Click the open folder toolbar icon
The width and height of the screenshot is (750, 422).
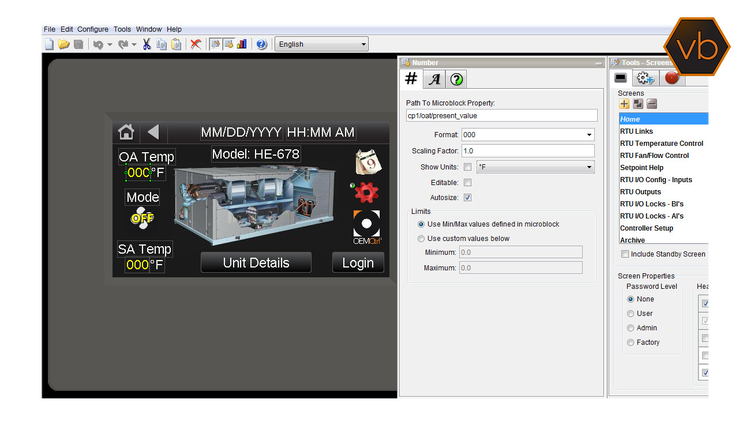tap(64, 44)
